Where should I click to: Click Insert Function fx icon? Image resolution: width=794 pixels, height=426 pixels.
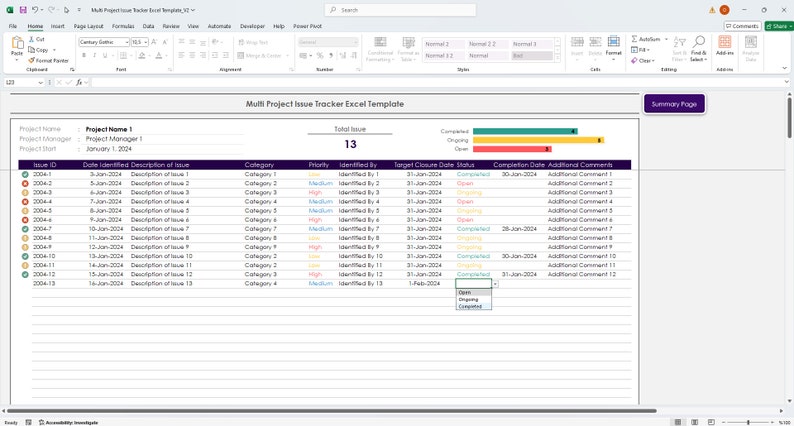pyautogui.click(x=79, y=82)
